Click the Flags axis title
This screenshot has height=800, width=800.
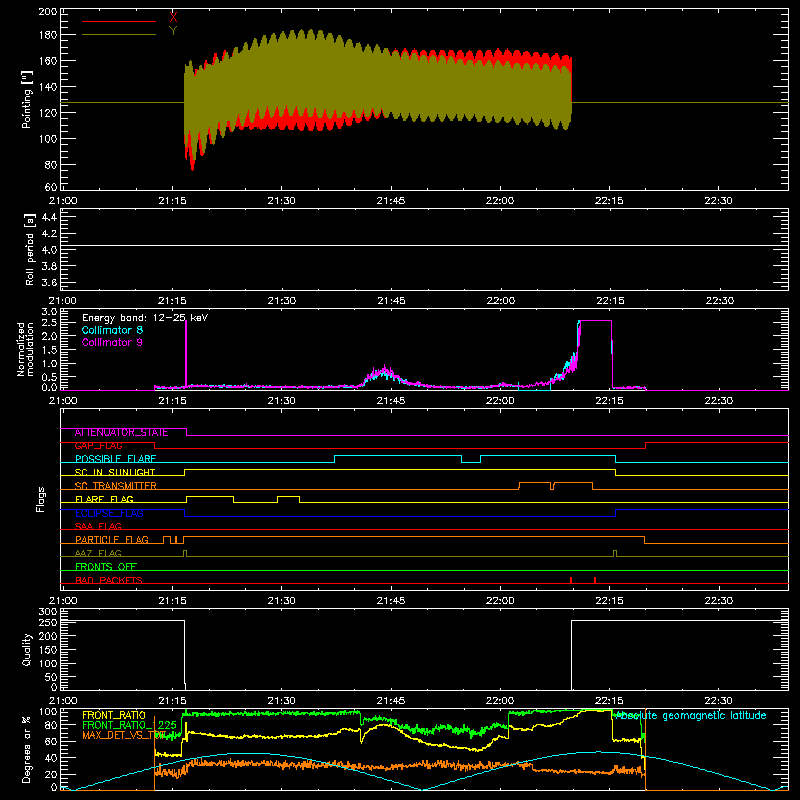[40, 499]
